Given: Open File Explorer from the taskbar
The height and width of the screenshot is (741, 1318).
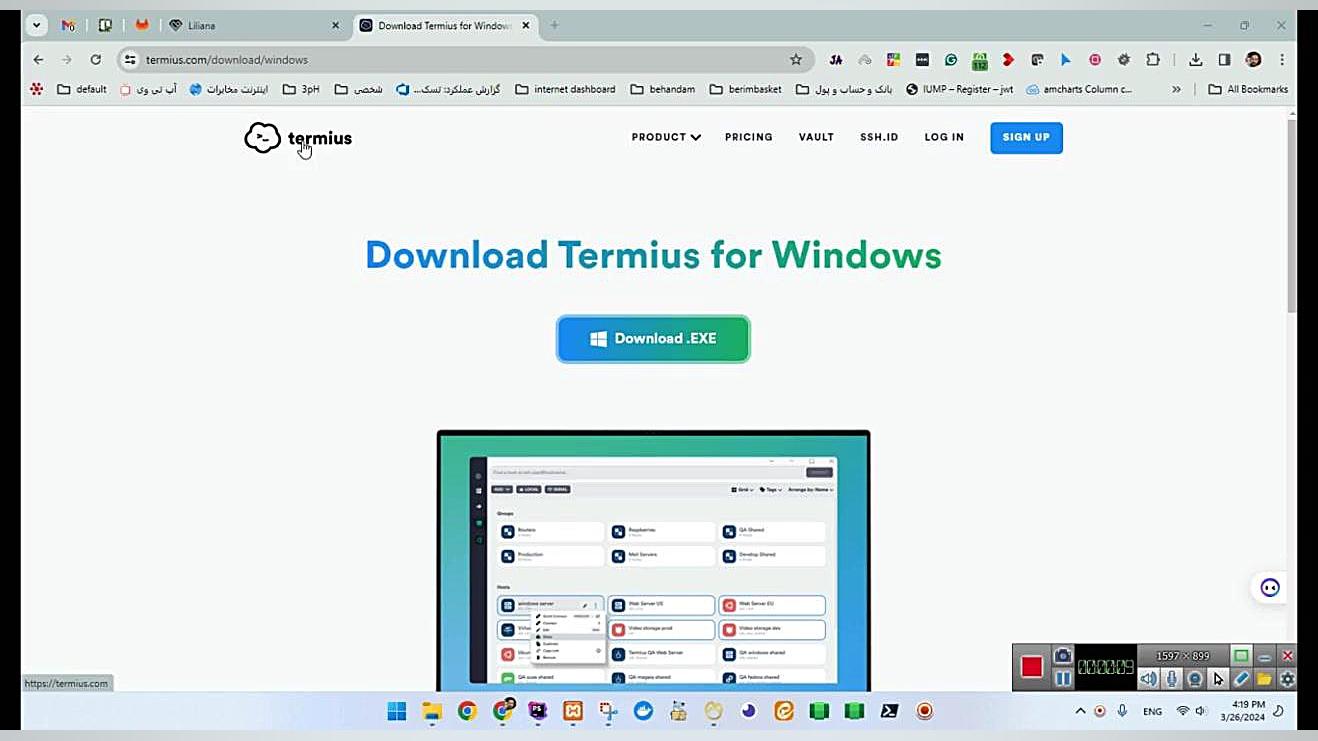Looking at the screenshot, I should pyautogui.click(x=432, y=711).
